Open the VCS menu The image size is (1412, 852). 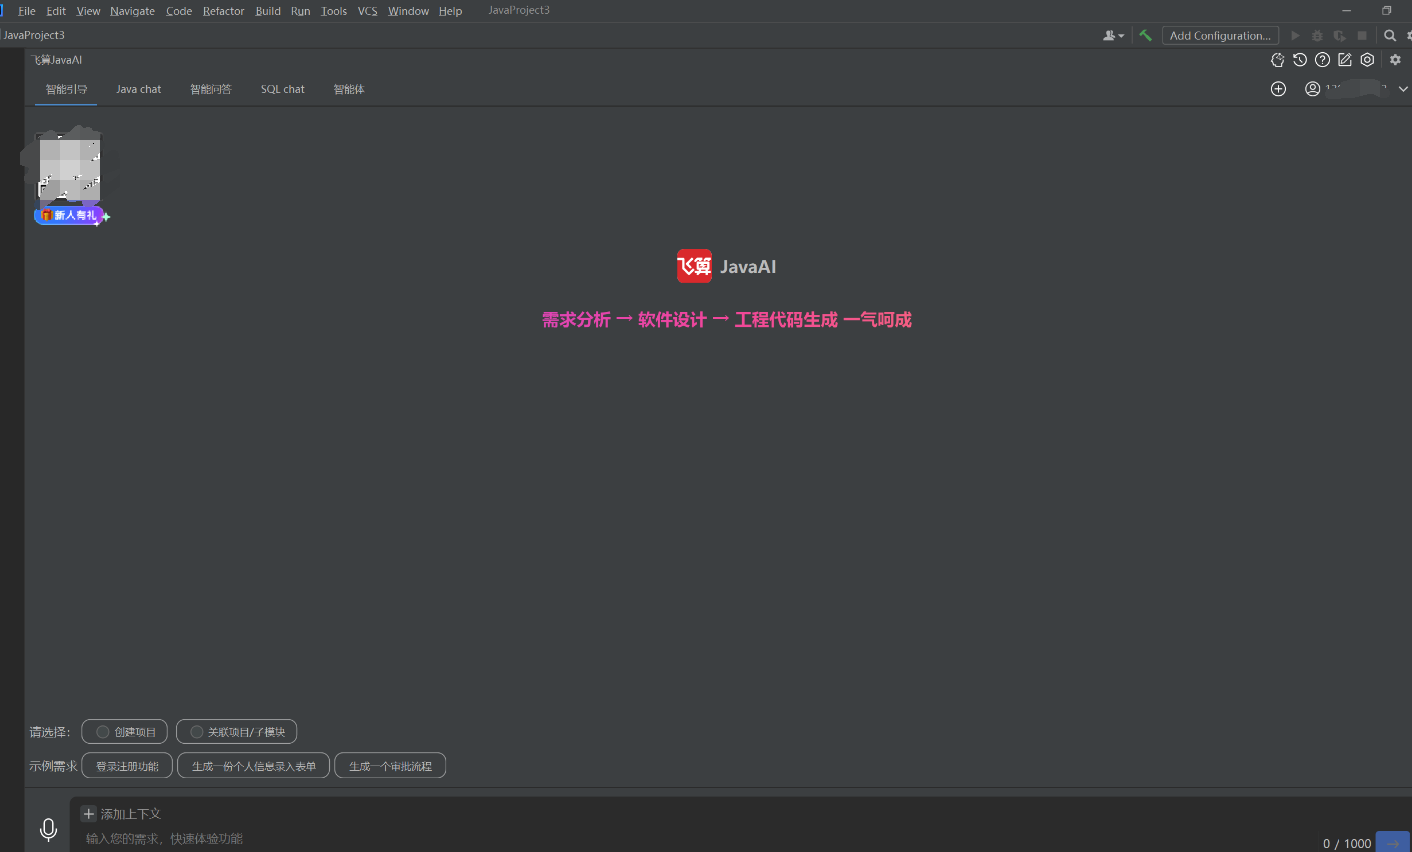(x=368, y=11)
